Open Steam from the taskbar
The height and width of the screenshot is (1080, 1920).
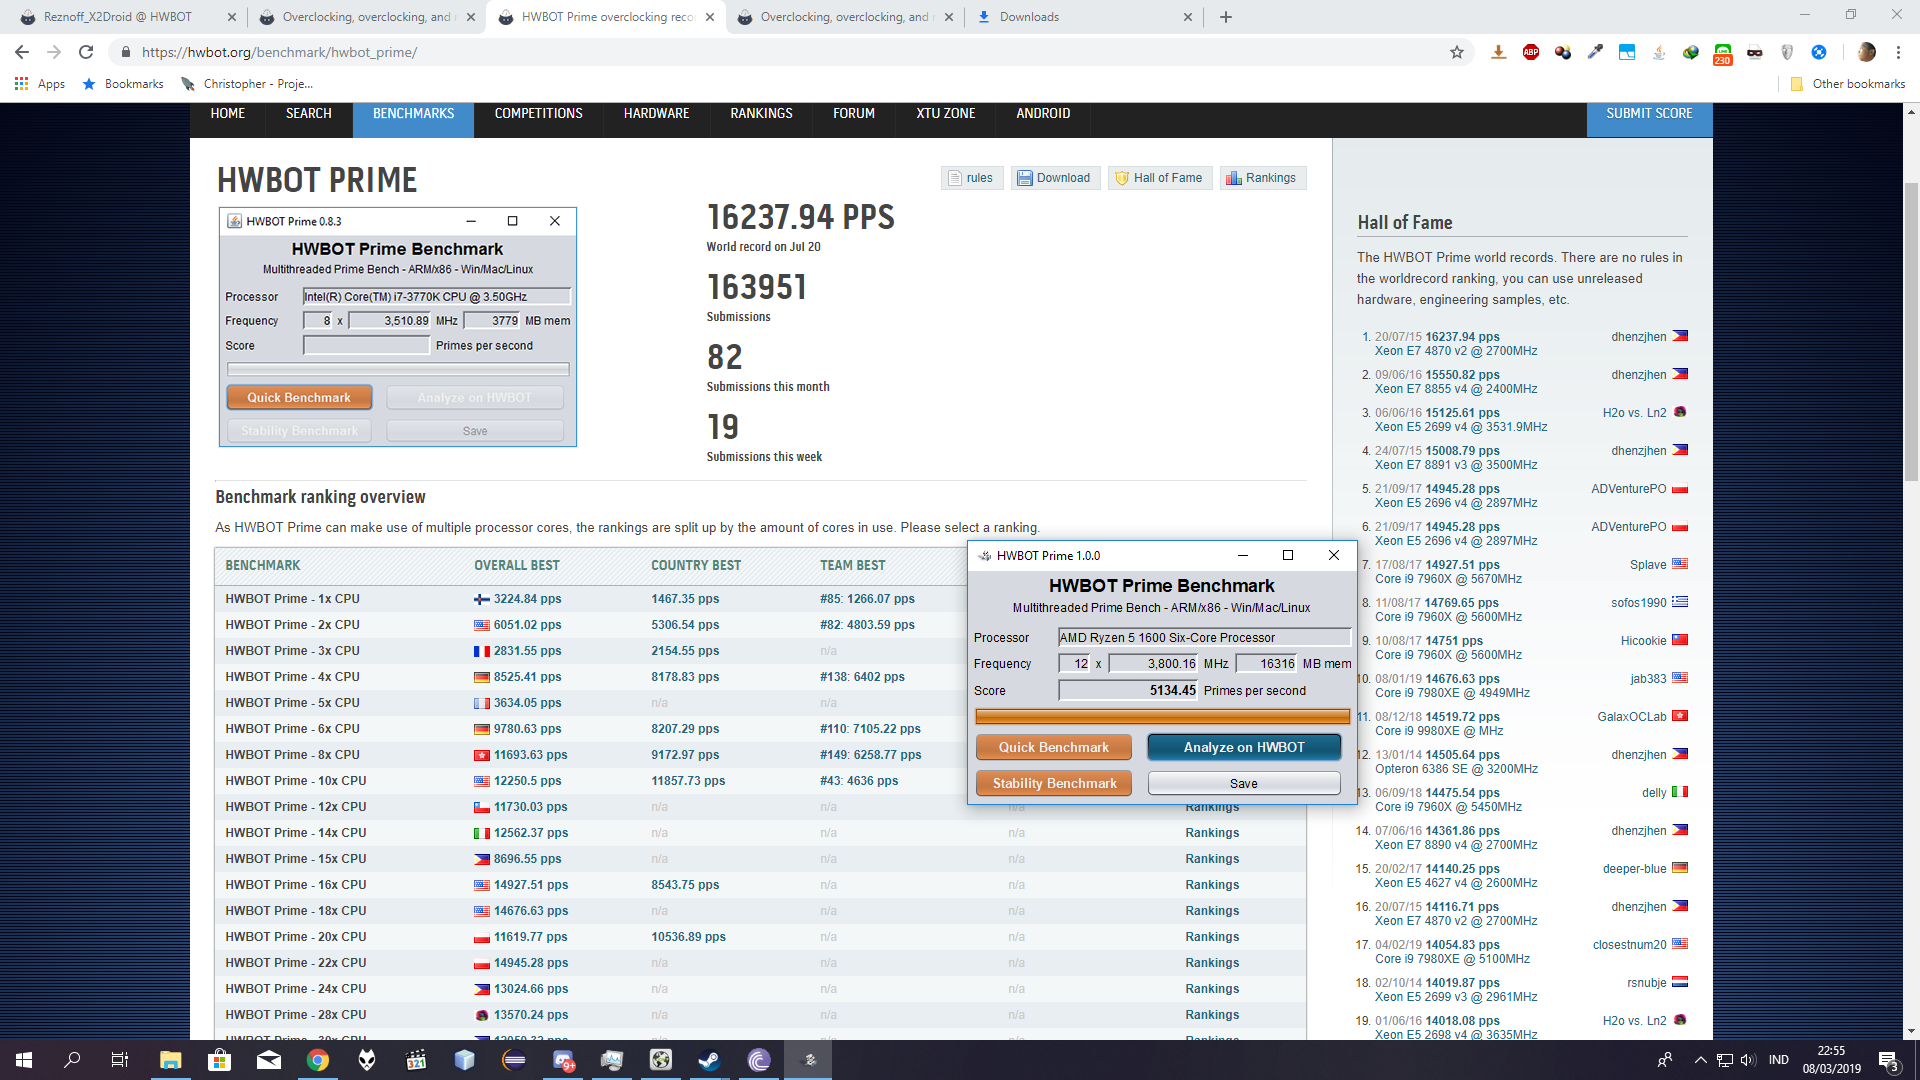[x=710, y=1060]
